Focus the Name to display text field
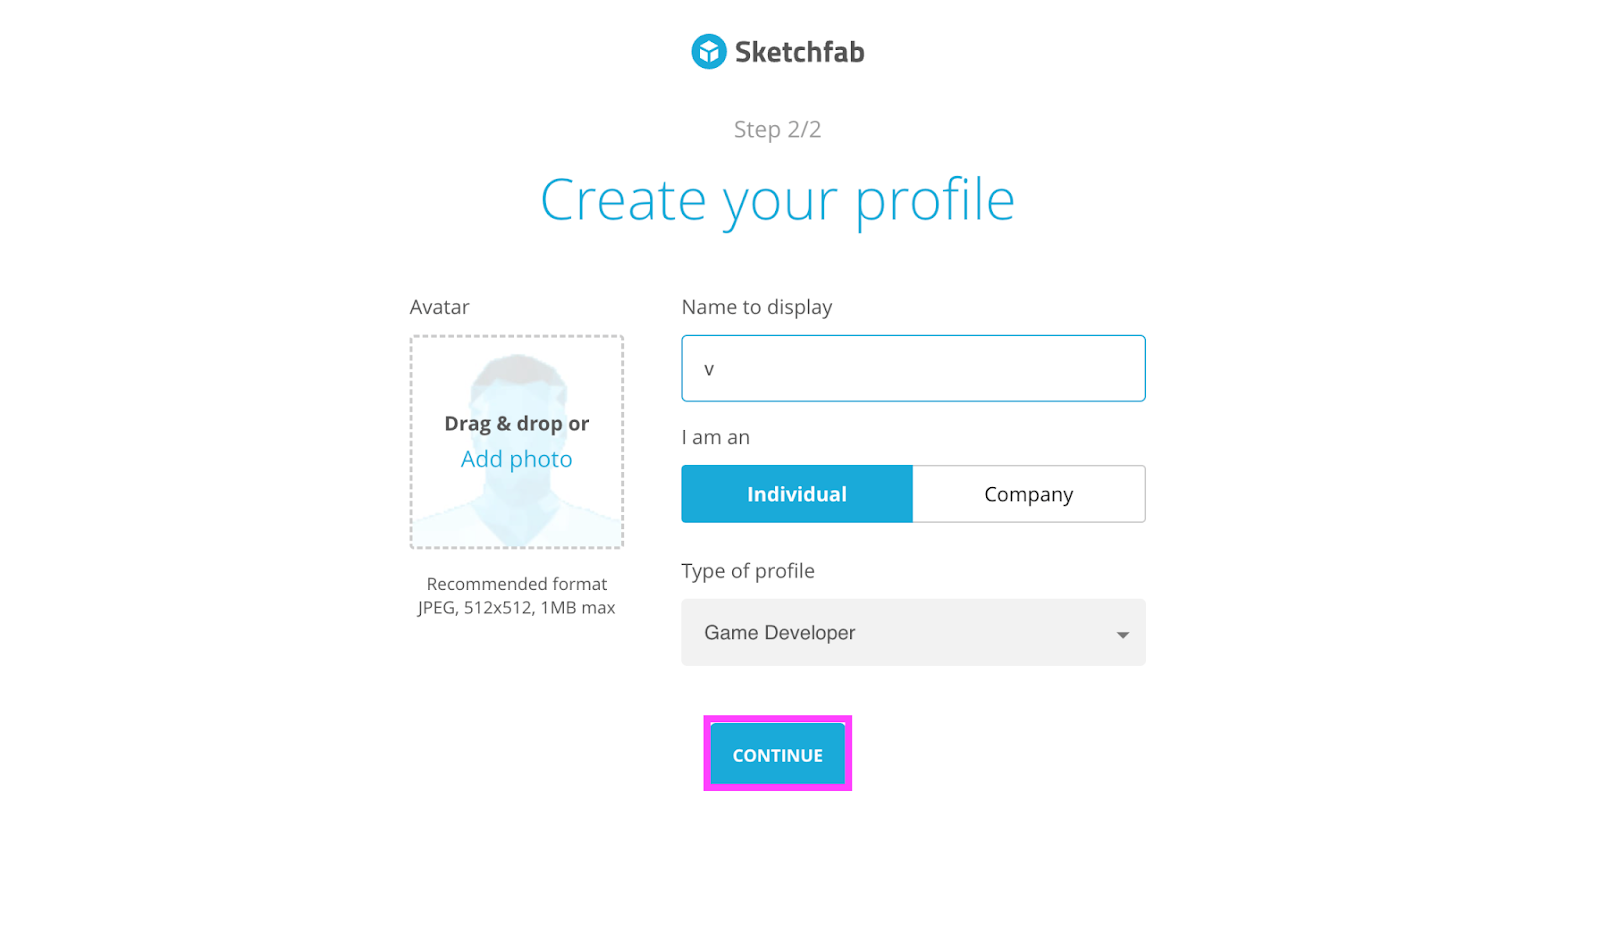This screenshot has height=941, width=1600. pos(912,368)
